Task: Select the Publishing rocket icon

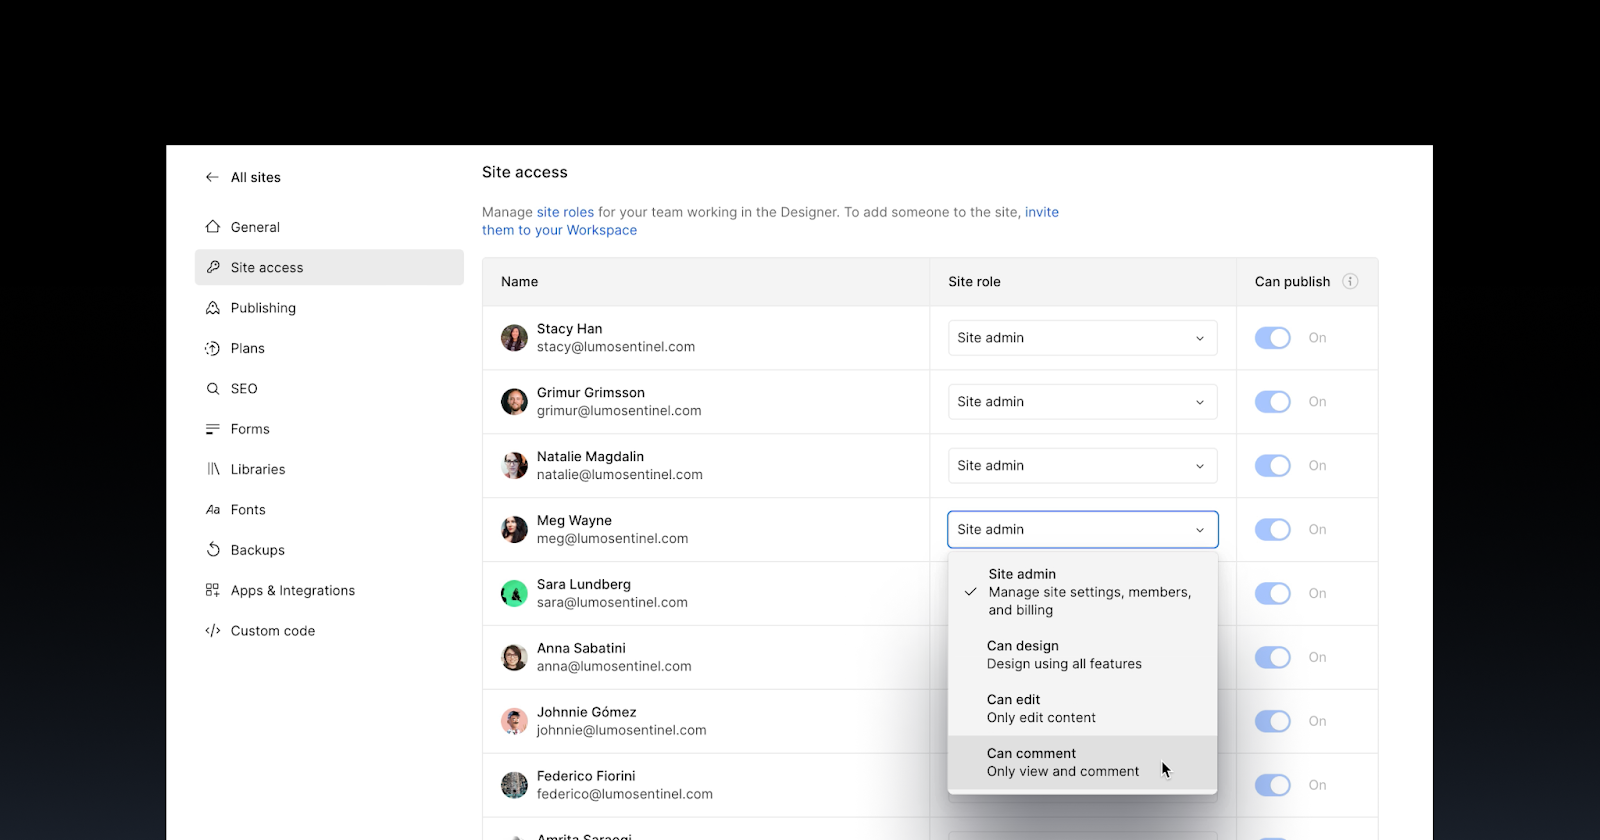Action: coord(212,308)
